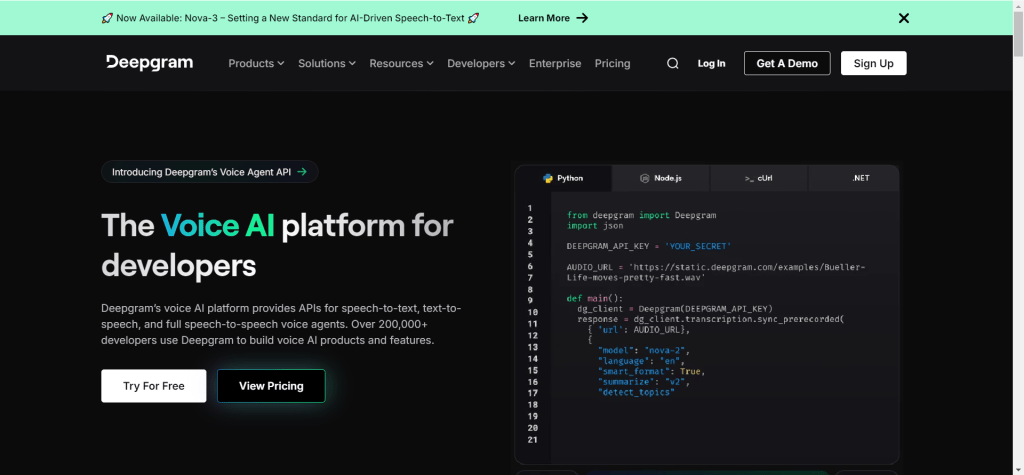
Task: Click the 'YOUR_SECRET' string in code
Action: pyautogui.click(x=697, y=246)
